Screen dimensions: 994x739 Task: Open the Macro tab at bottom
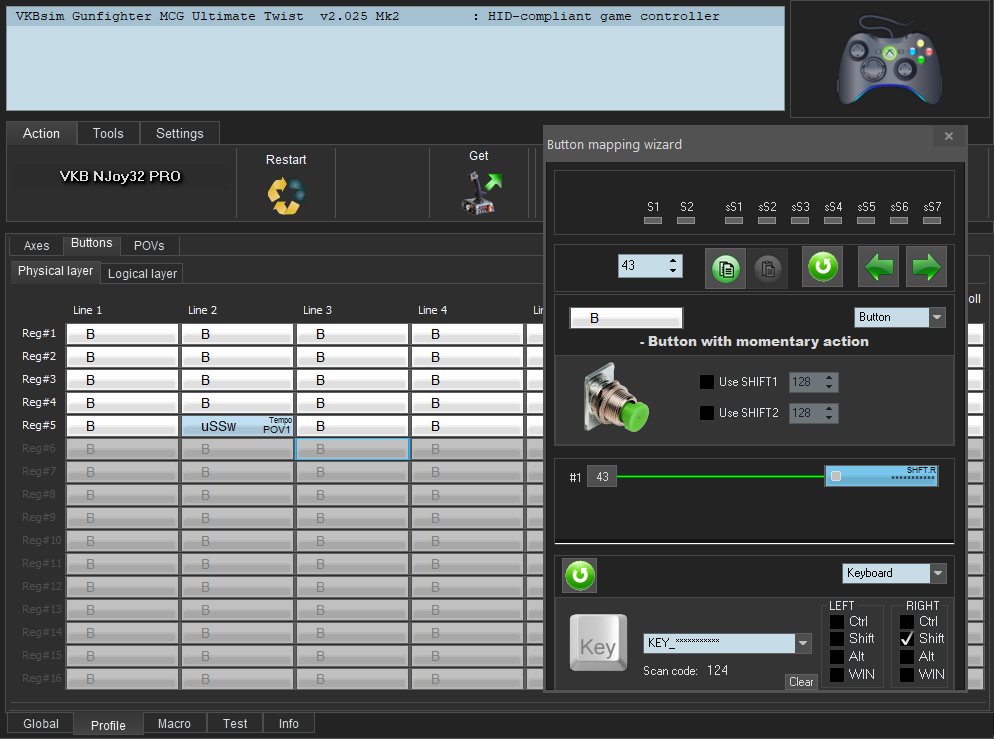coord(174,723)
